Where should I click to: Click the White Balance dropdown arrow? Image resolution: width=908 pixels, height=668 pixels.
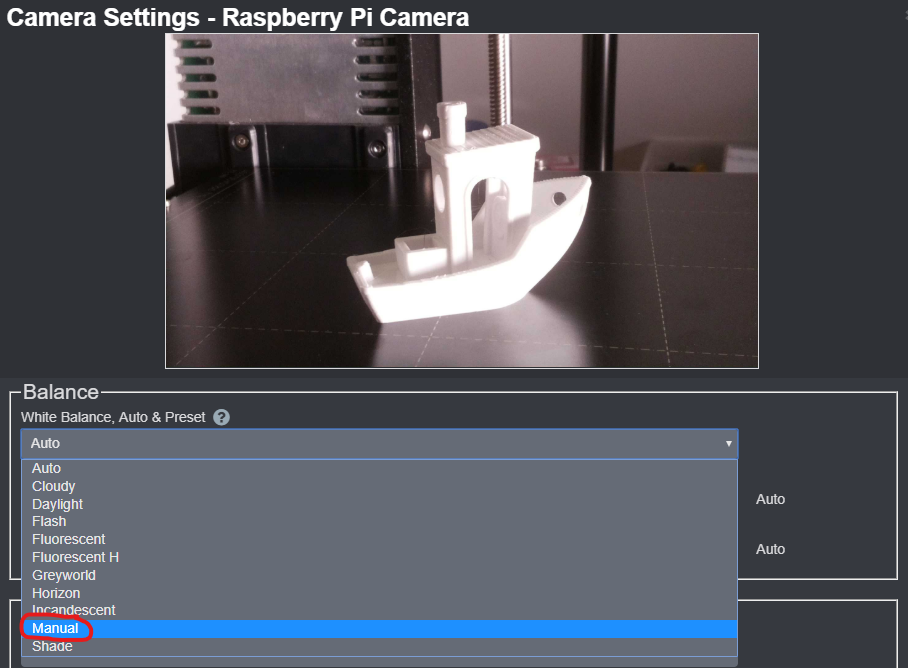728,443
